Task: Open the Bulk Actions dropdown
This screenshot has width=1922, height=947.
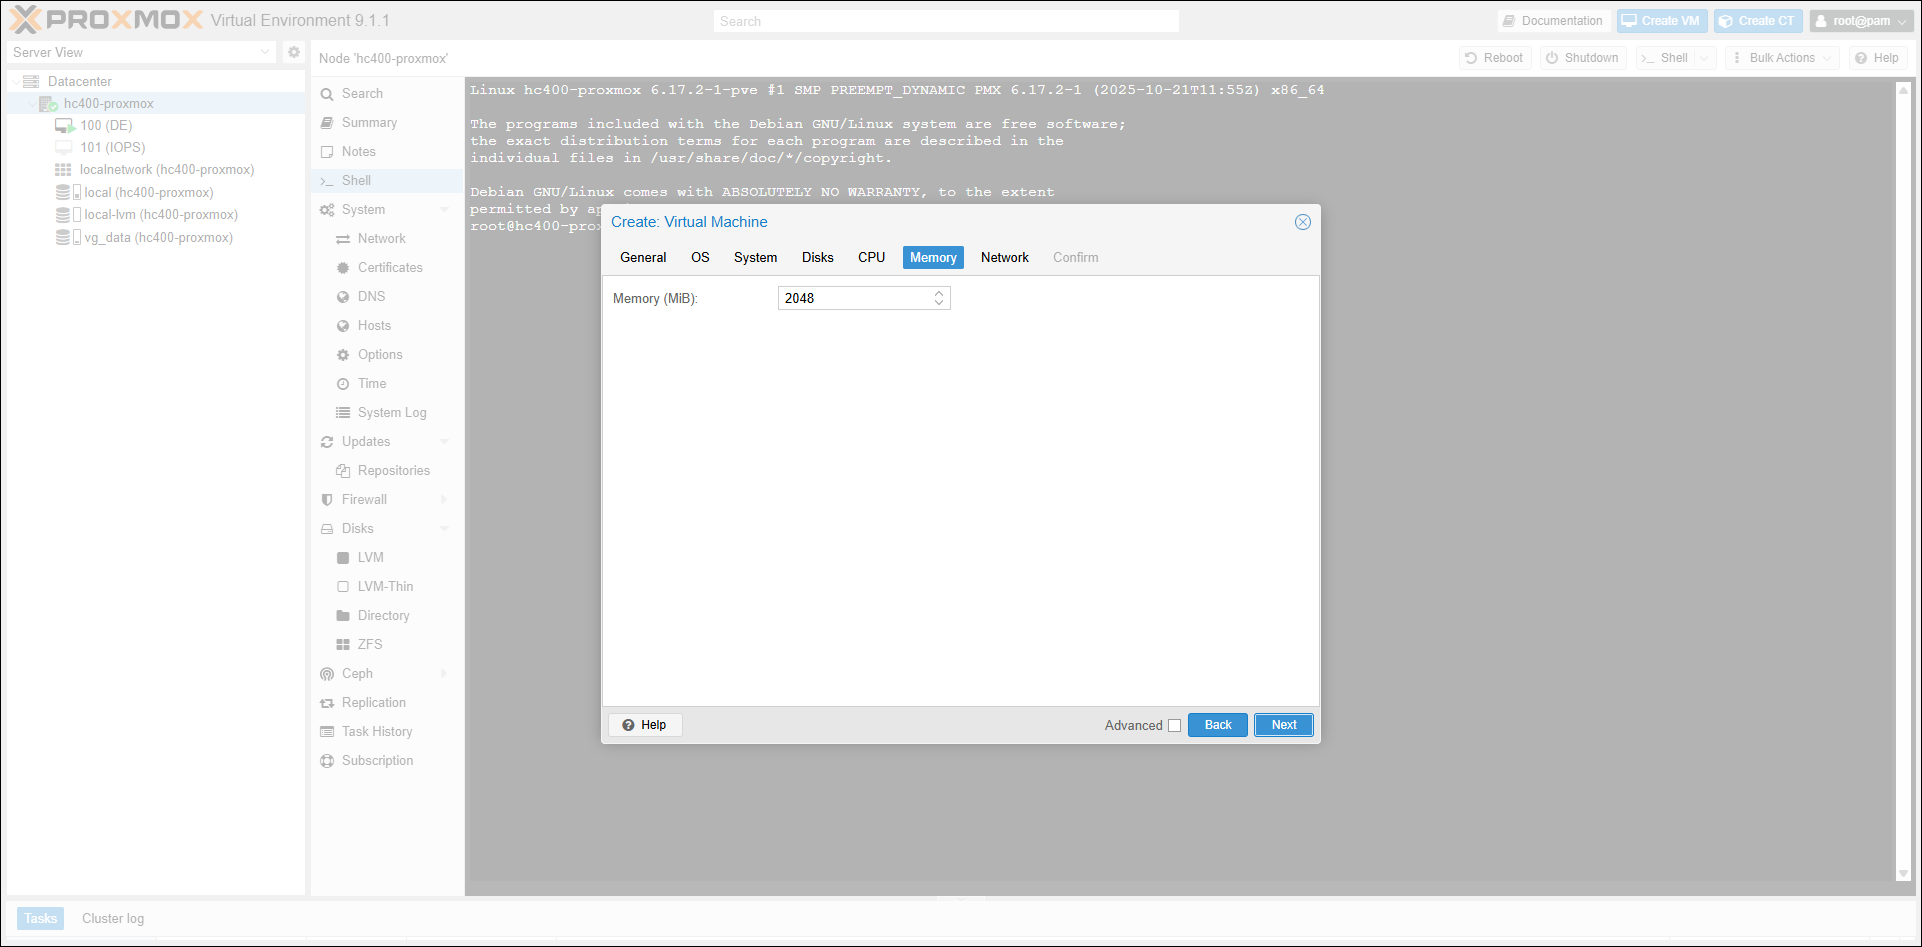Action: [1783, 58]
